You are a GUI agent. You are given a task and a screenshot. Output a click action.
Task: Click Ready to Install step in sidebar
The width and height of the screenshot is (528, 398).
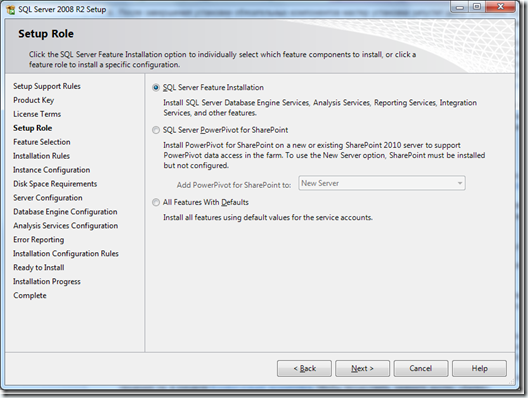tap(39, 268)
